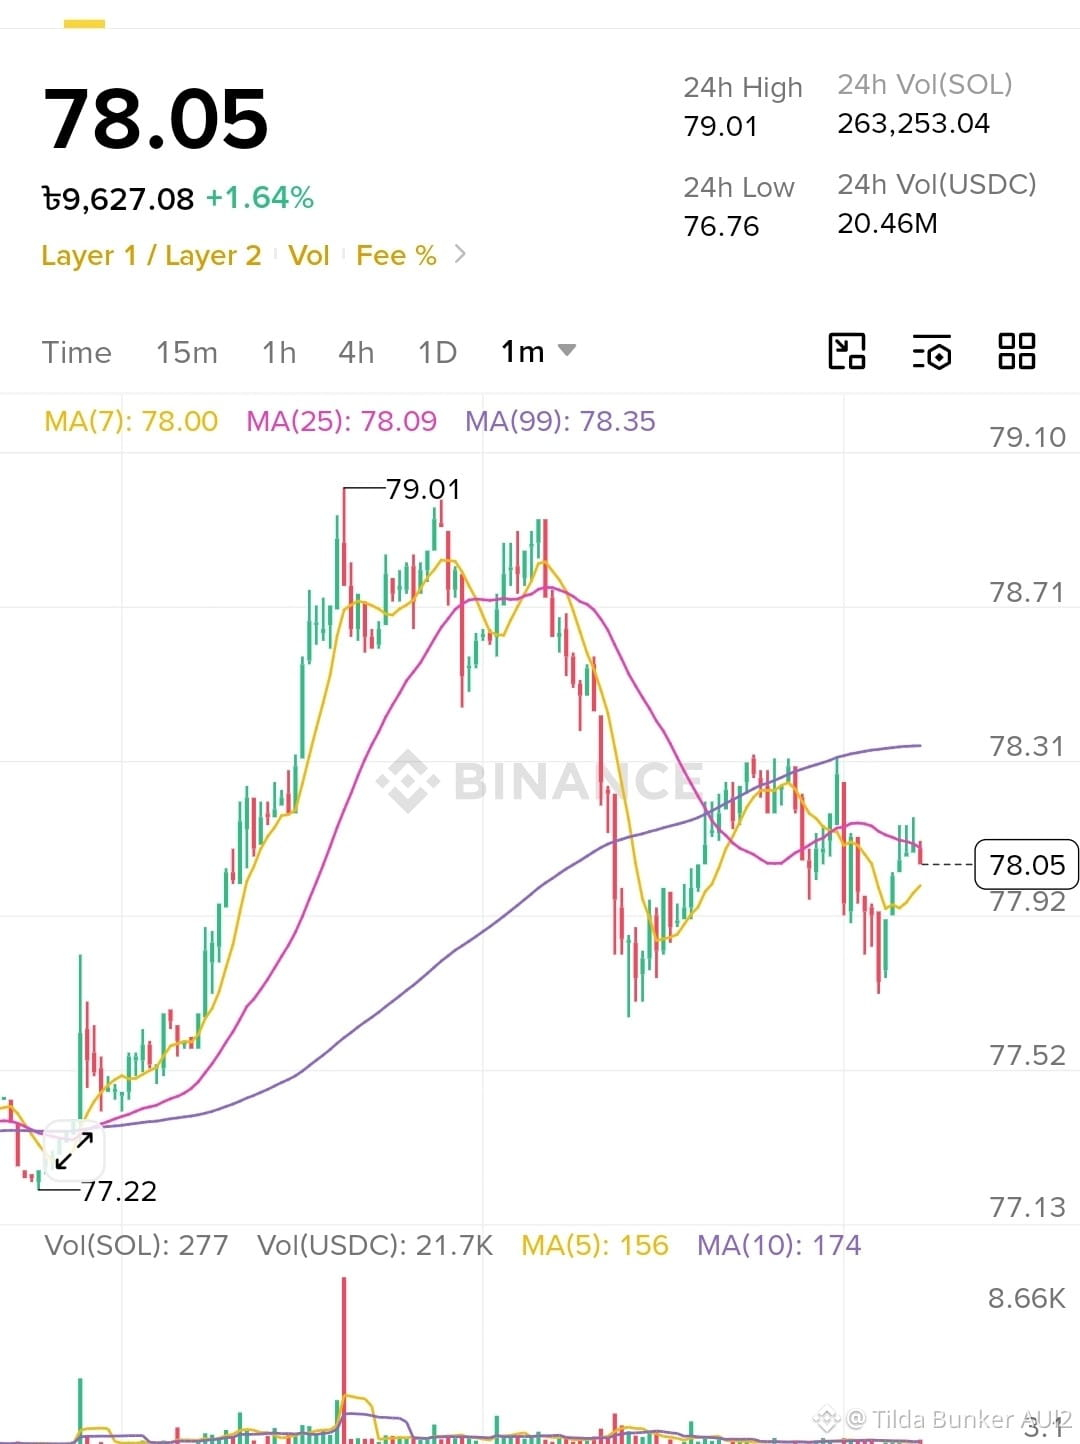This screenshot has height=1444, width=1080.
Task: Select the 15m interval tab
Action: coord(187,353)
